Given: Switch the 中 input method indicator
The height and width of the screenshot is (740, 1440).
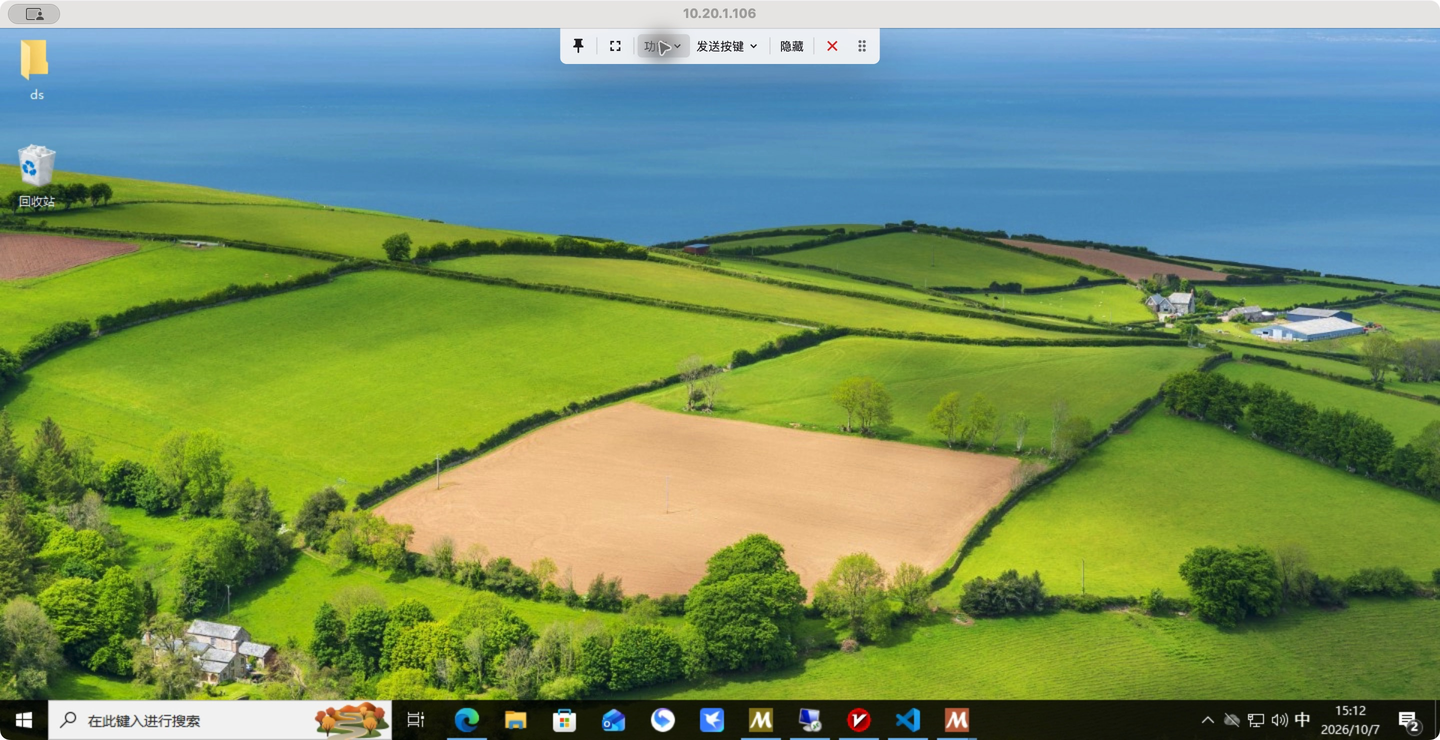Looking at the screenshot, I should click(1302, 720).
